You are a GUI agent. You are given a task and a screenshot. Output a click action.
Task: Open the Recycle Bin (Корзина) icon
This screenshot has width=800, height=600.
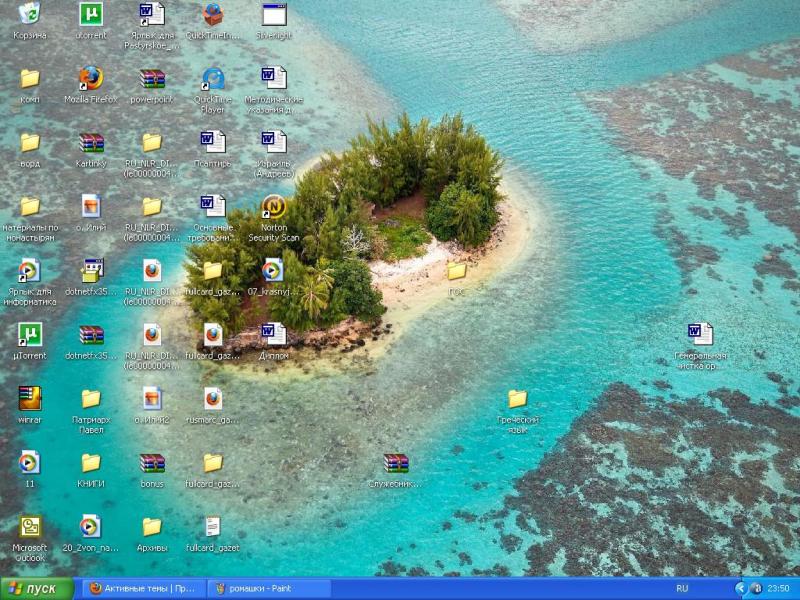point(30,15)
